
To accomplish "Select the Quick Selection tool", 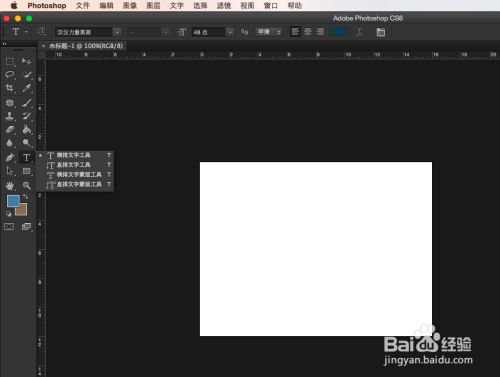I will pyautogui.click(x=27, y=75).
